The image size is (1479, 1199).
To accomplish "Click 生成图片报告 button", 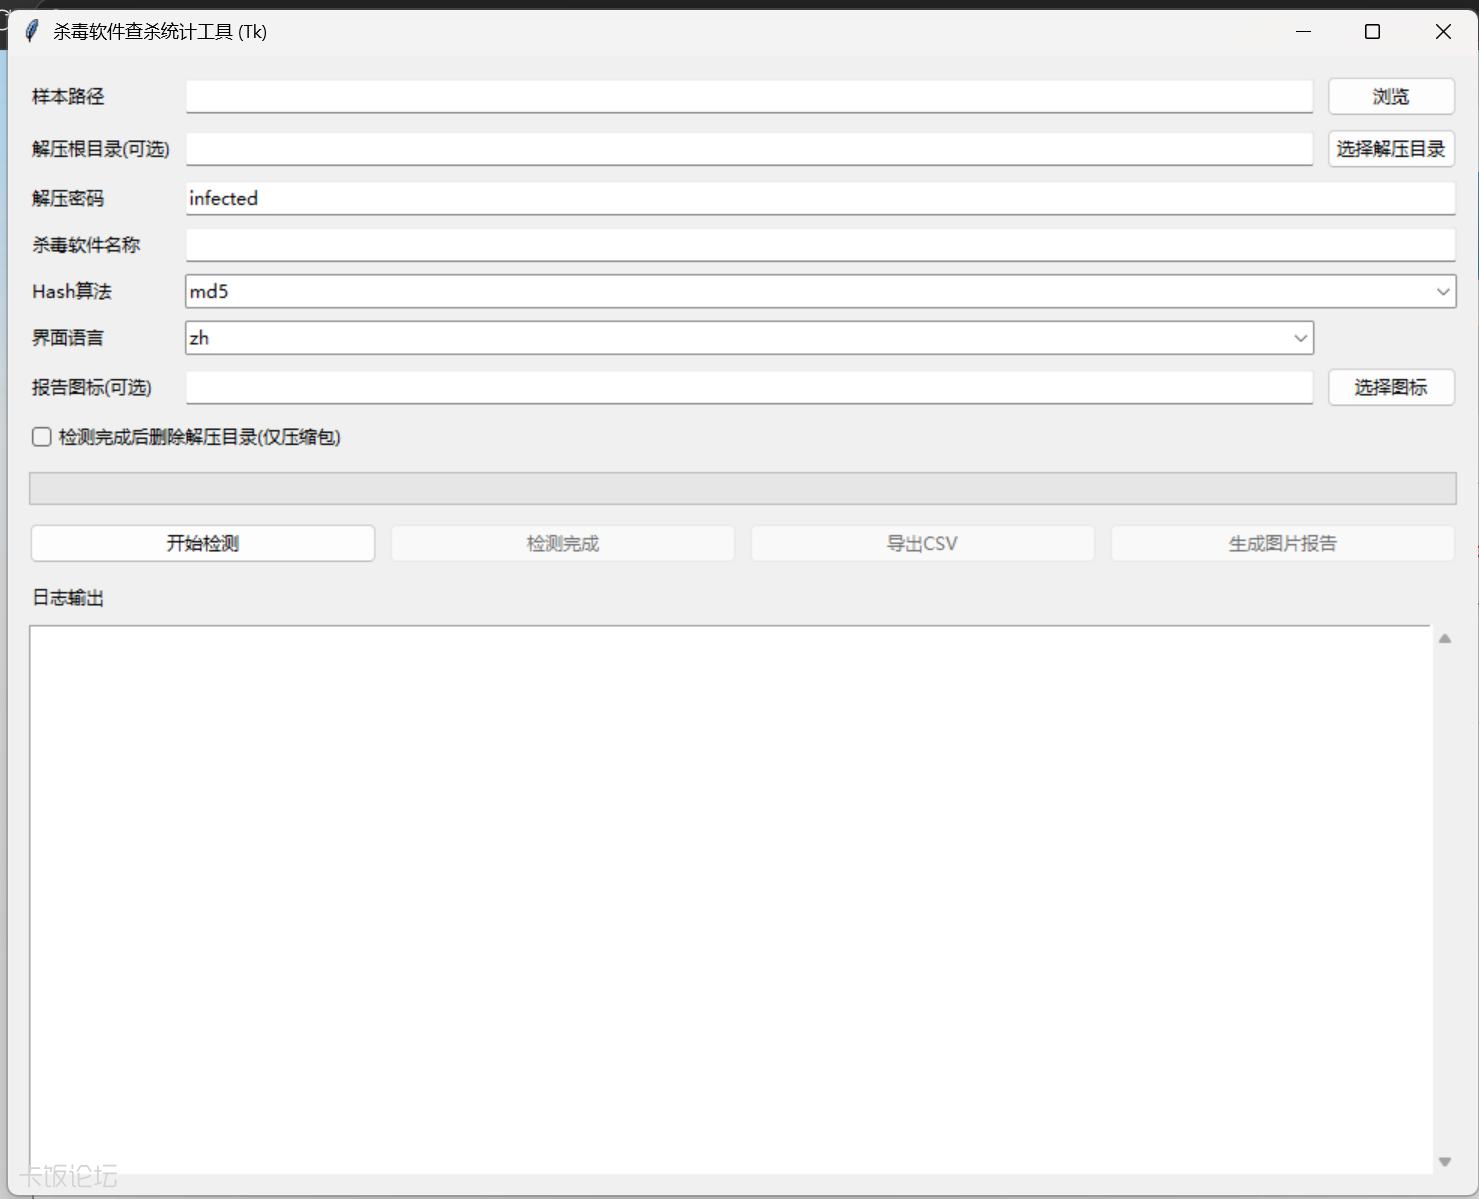I will pyautogui.click(x=1282, y=543).
